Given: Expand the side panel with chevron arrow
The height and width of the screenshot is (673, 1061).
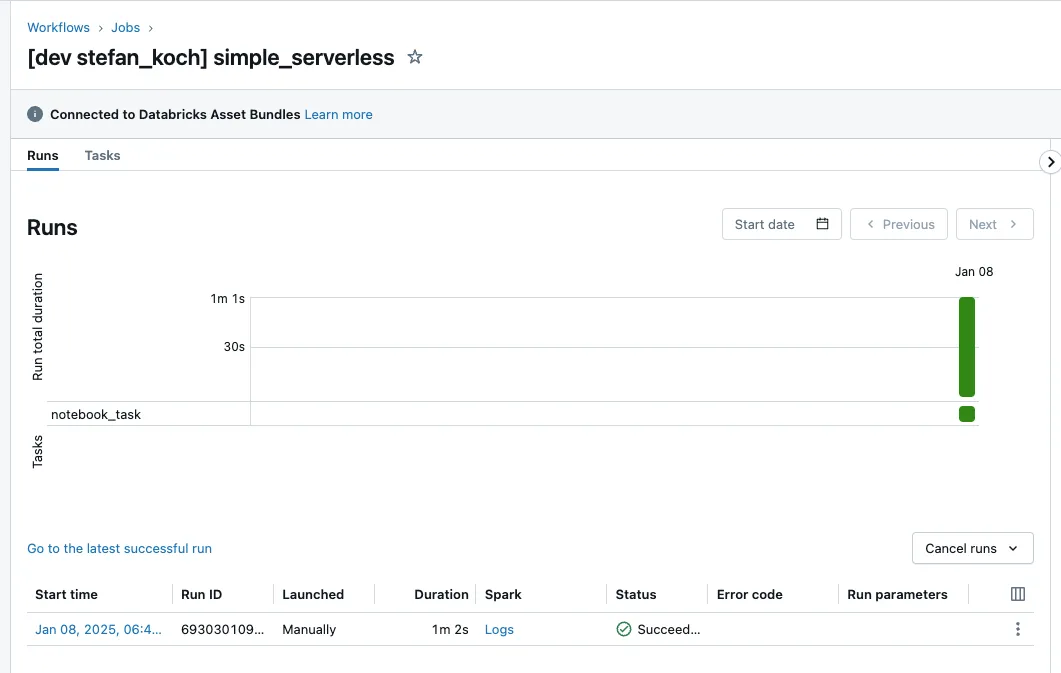Looking at the screenshot, I should click(x=1050, y=162).
